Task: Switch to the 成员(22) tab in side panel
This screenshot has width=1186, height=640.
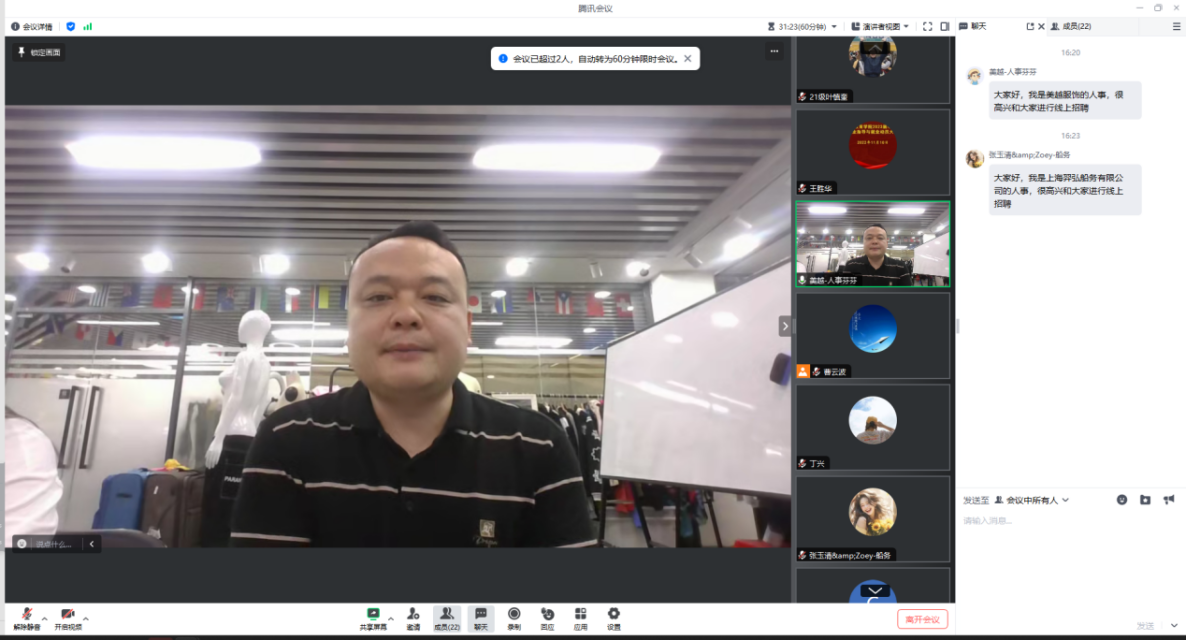Action: click(x=1070, y=26)
